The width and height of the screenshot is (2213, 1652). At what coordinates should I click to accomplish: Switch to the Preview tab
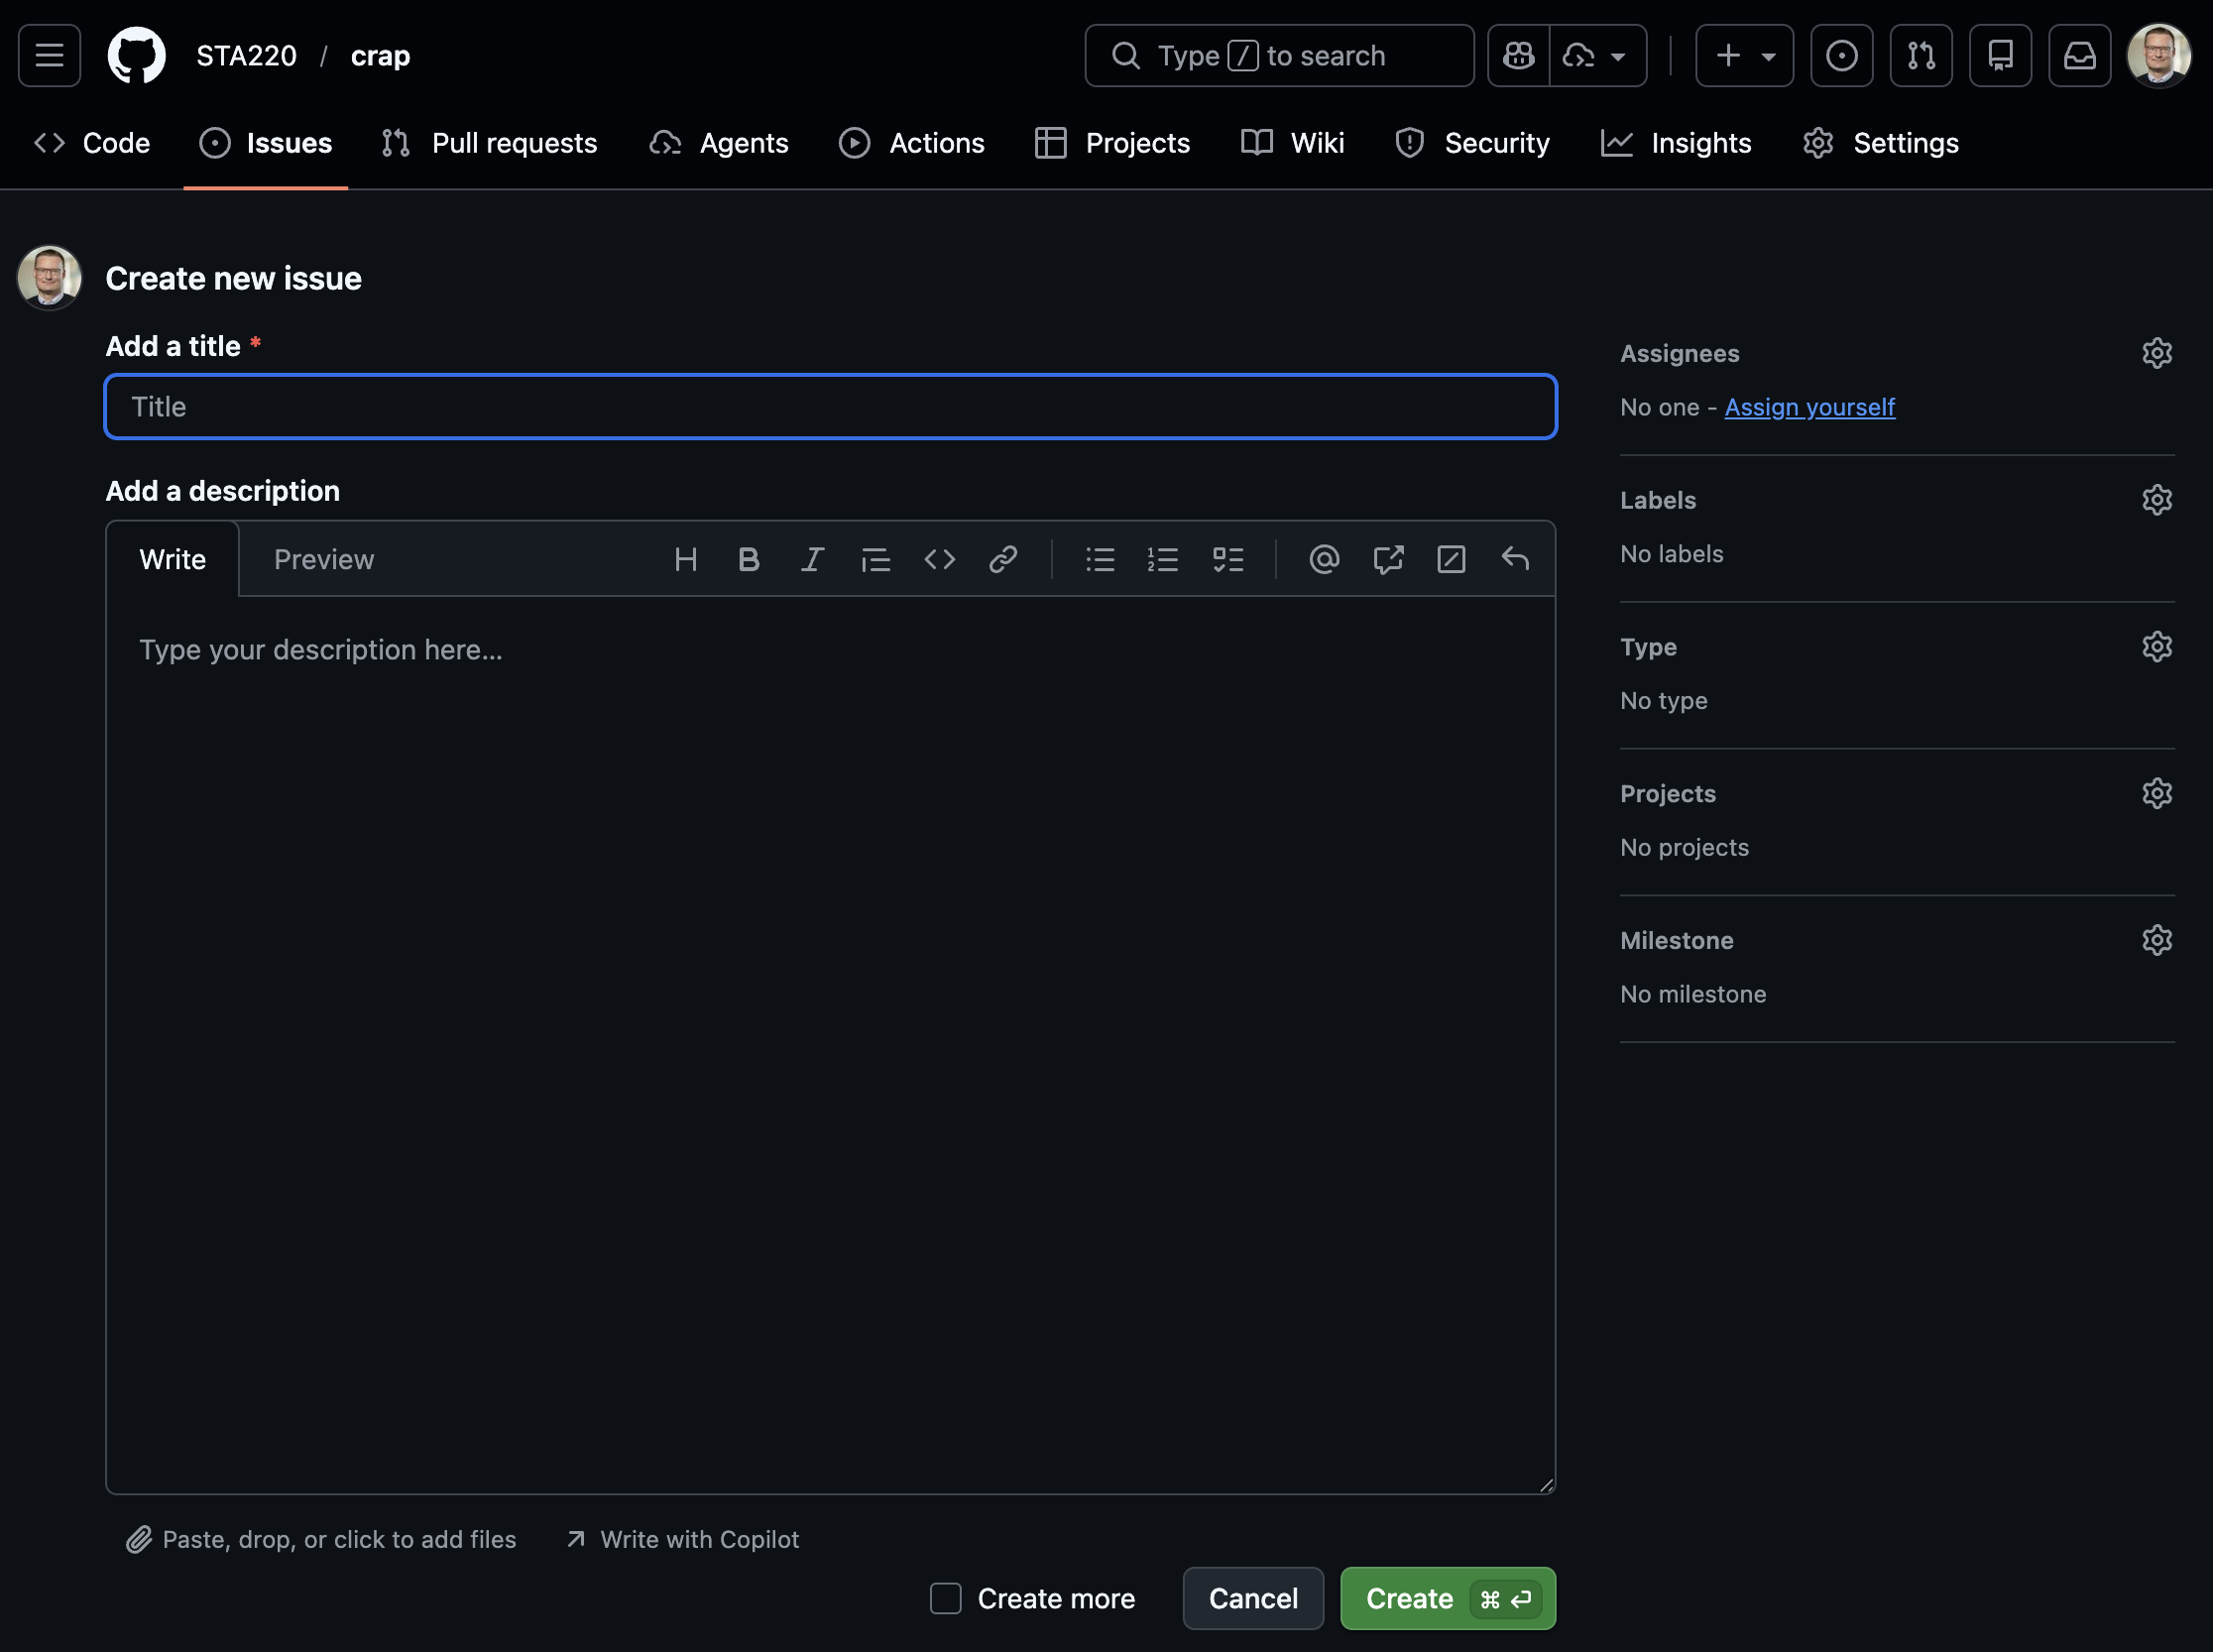(323, 559)
